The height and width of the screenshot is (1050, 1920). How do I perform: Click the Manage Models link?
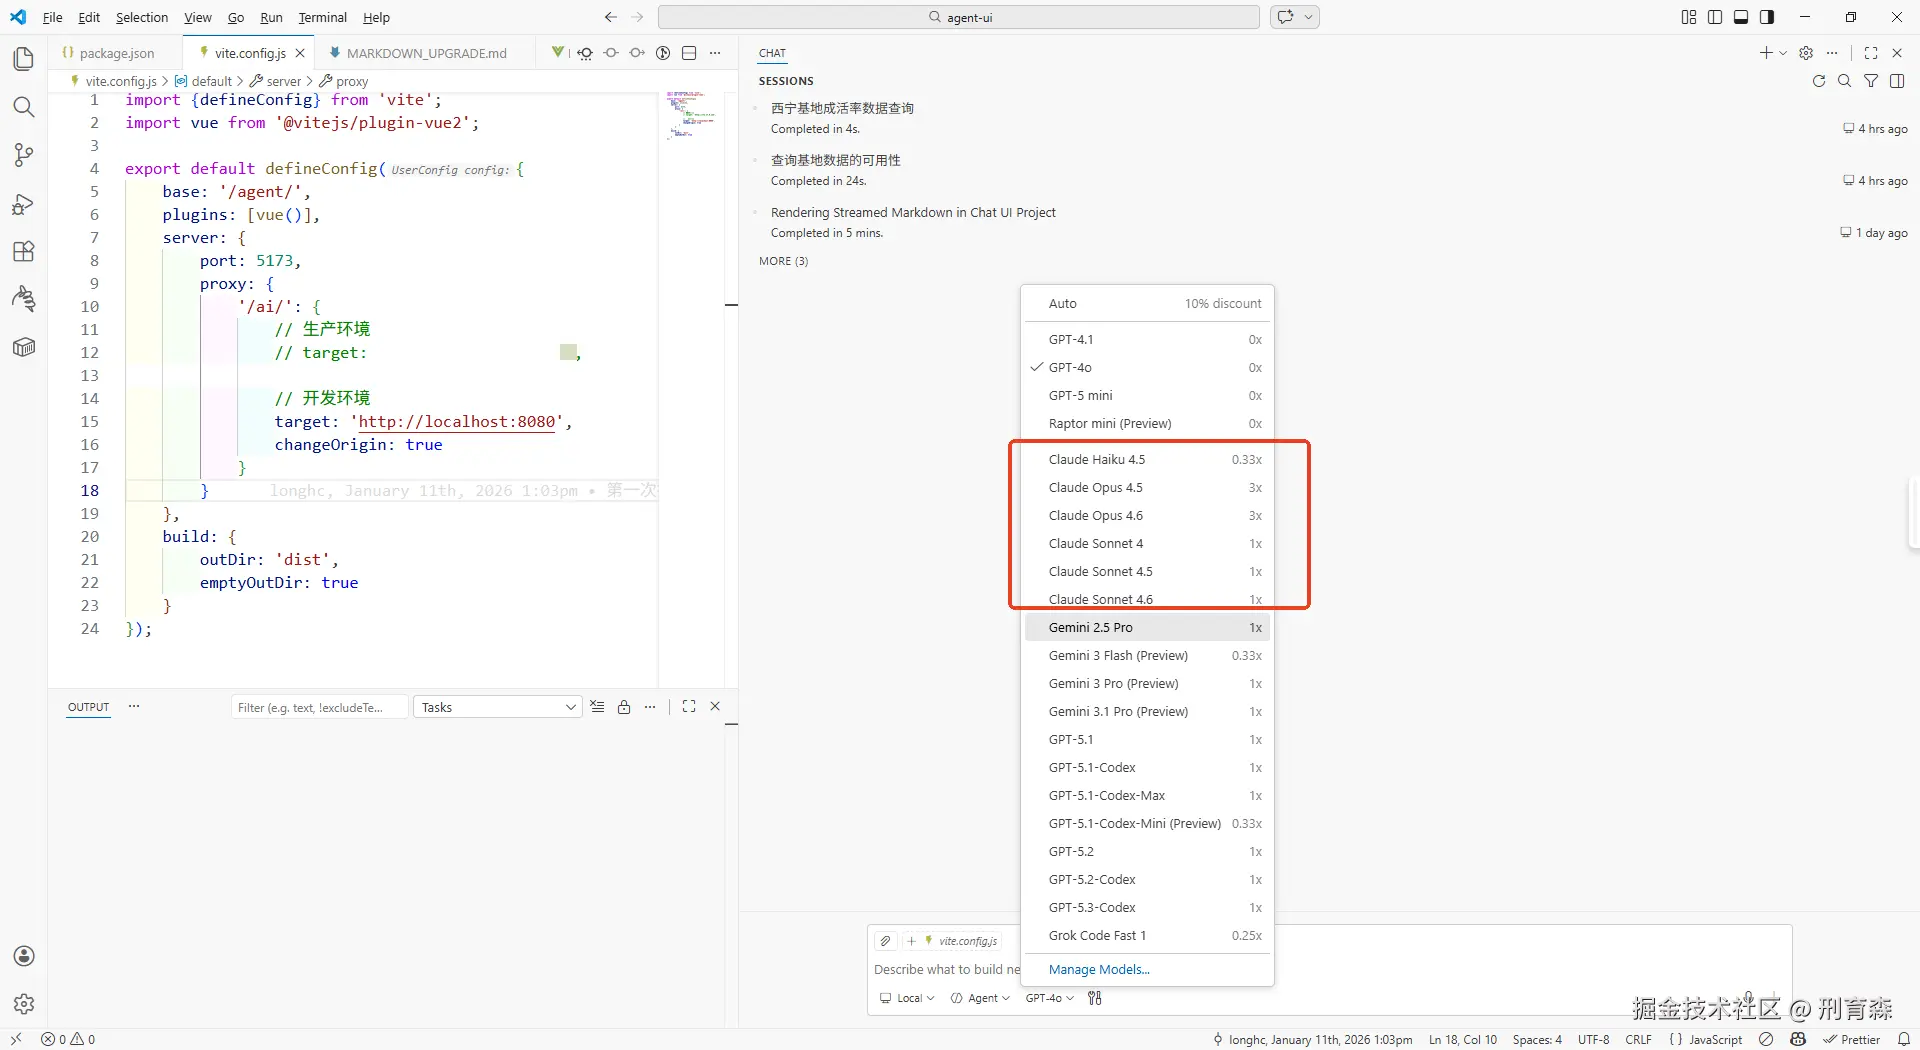point(1099,969)
